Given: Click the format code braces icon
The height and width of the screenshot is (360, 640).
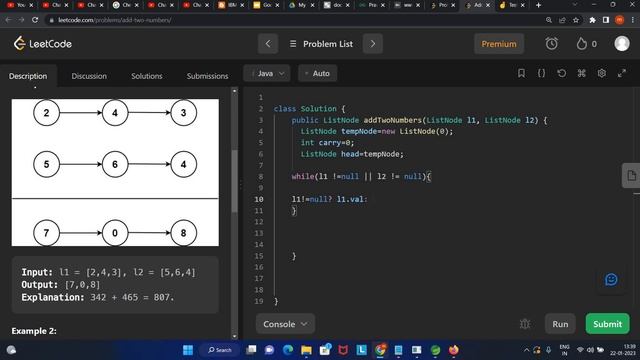Looking at the screenshot, I should point(541,73).
